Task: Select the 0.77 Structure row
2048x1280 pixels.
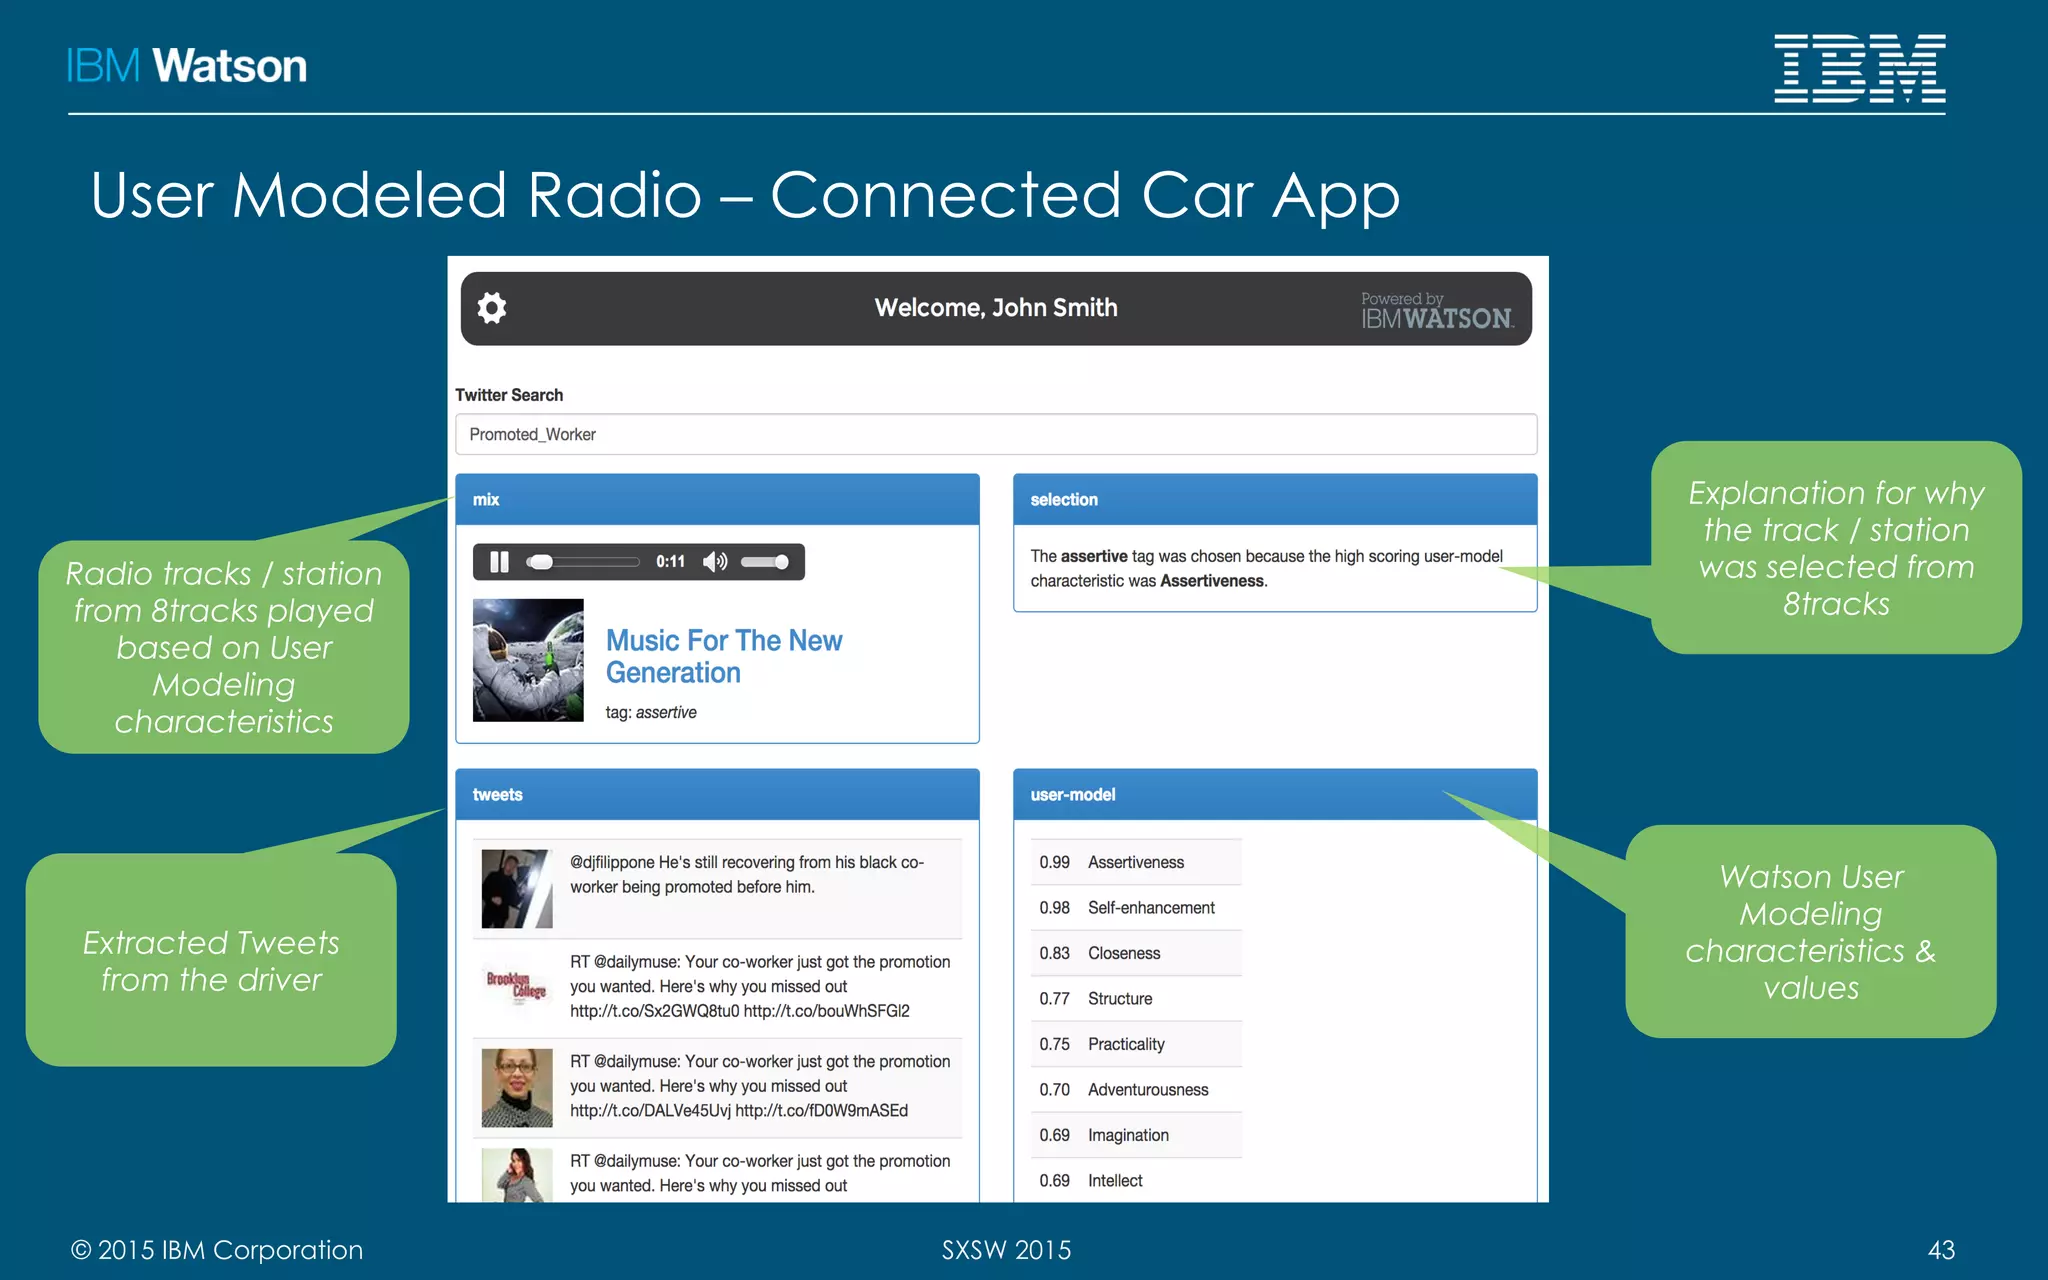Action: click(x=1136, y=999)
